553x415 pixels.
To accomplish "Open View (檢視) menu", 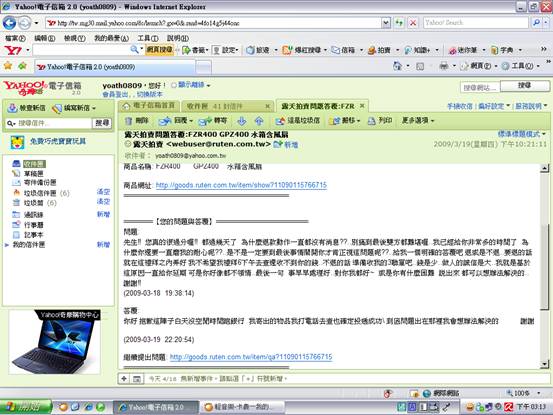I will point(74,38).
